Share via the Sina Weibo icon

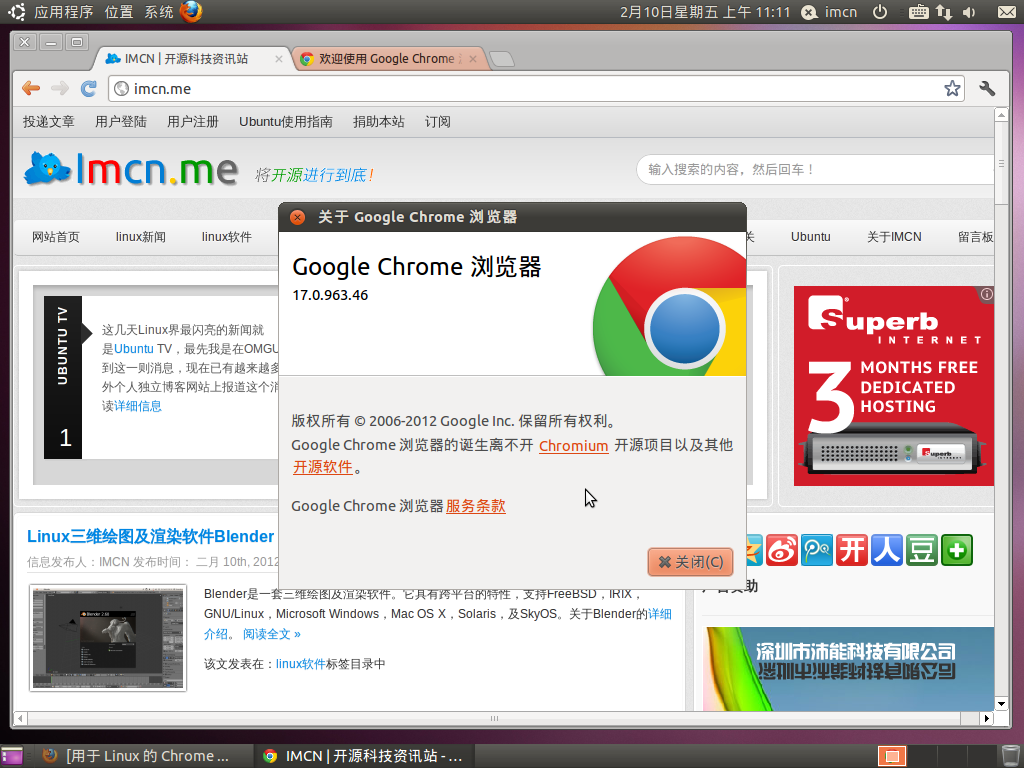coord(782,550)
